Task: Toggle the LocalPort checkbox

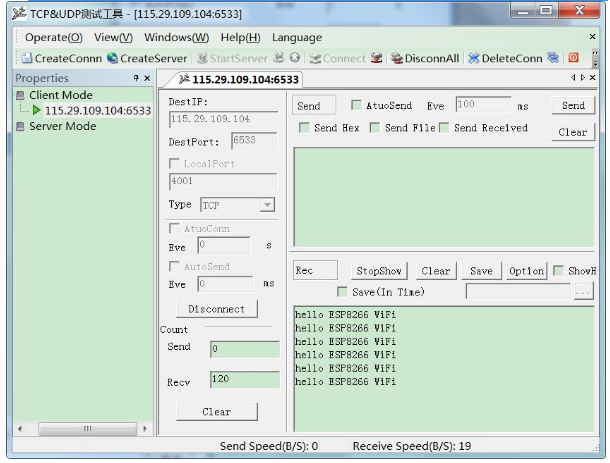Action: (174, 163)
